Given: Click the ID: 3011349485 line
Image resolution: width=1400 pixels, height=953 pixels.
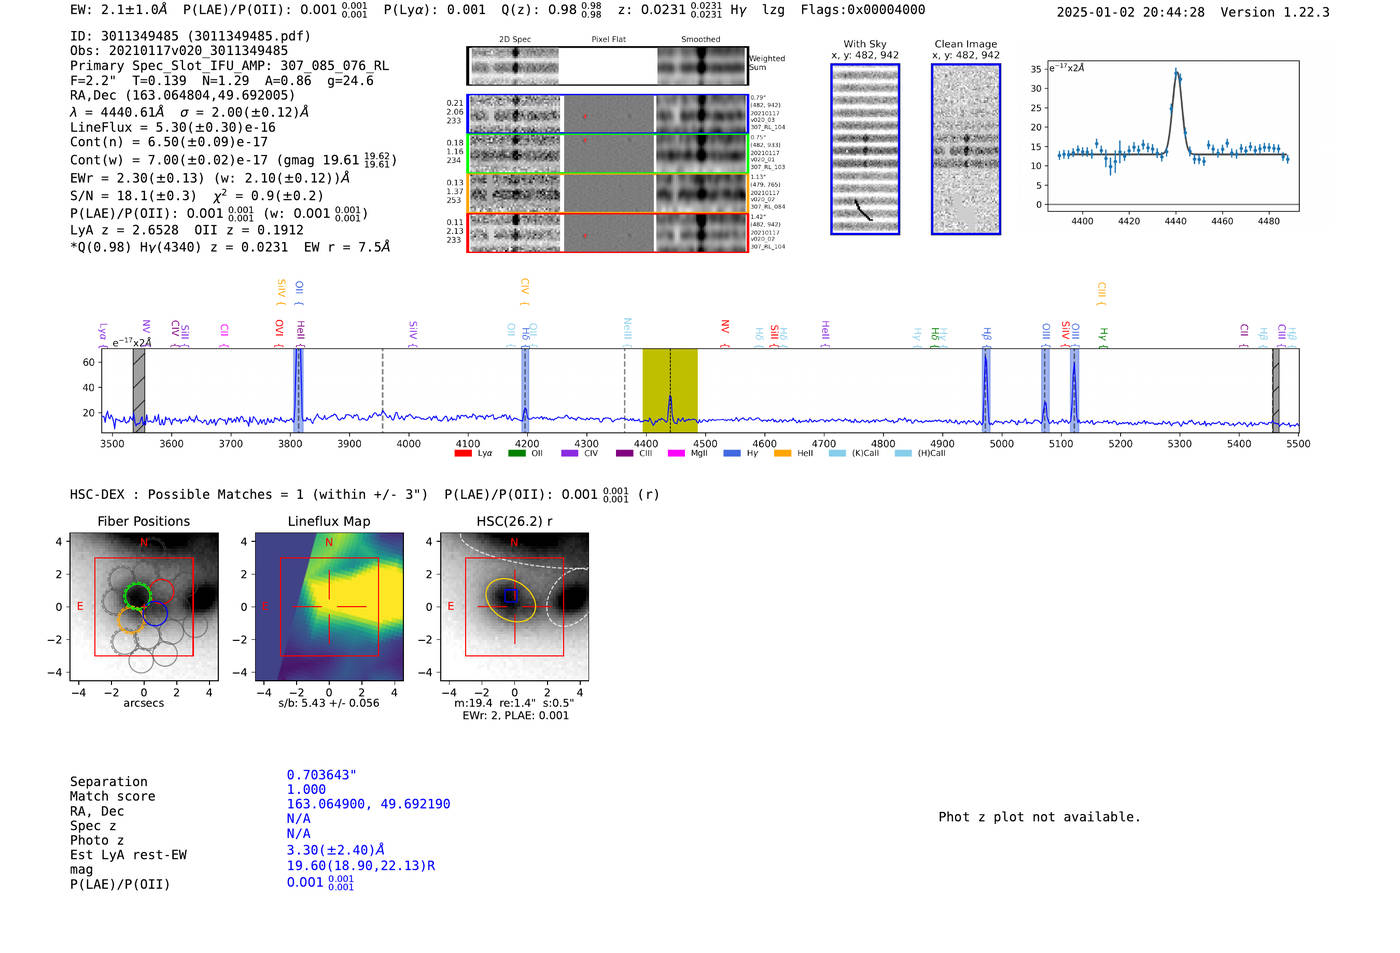Looking at the screenshot, I should [x=190, y=36].
